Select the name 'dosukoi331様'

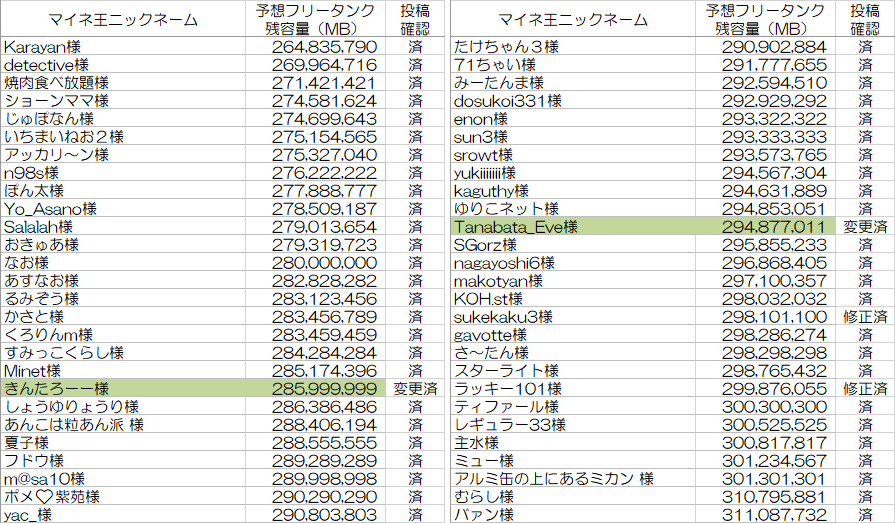[x=508, y=101]
